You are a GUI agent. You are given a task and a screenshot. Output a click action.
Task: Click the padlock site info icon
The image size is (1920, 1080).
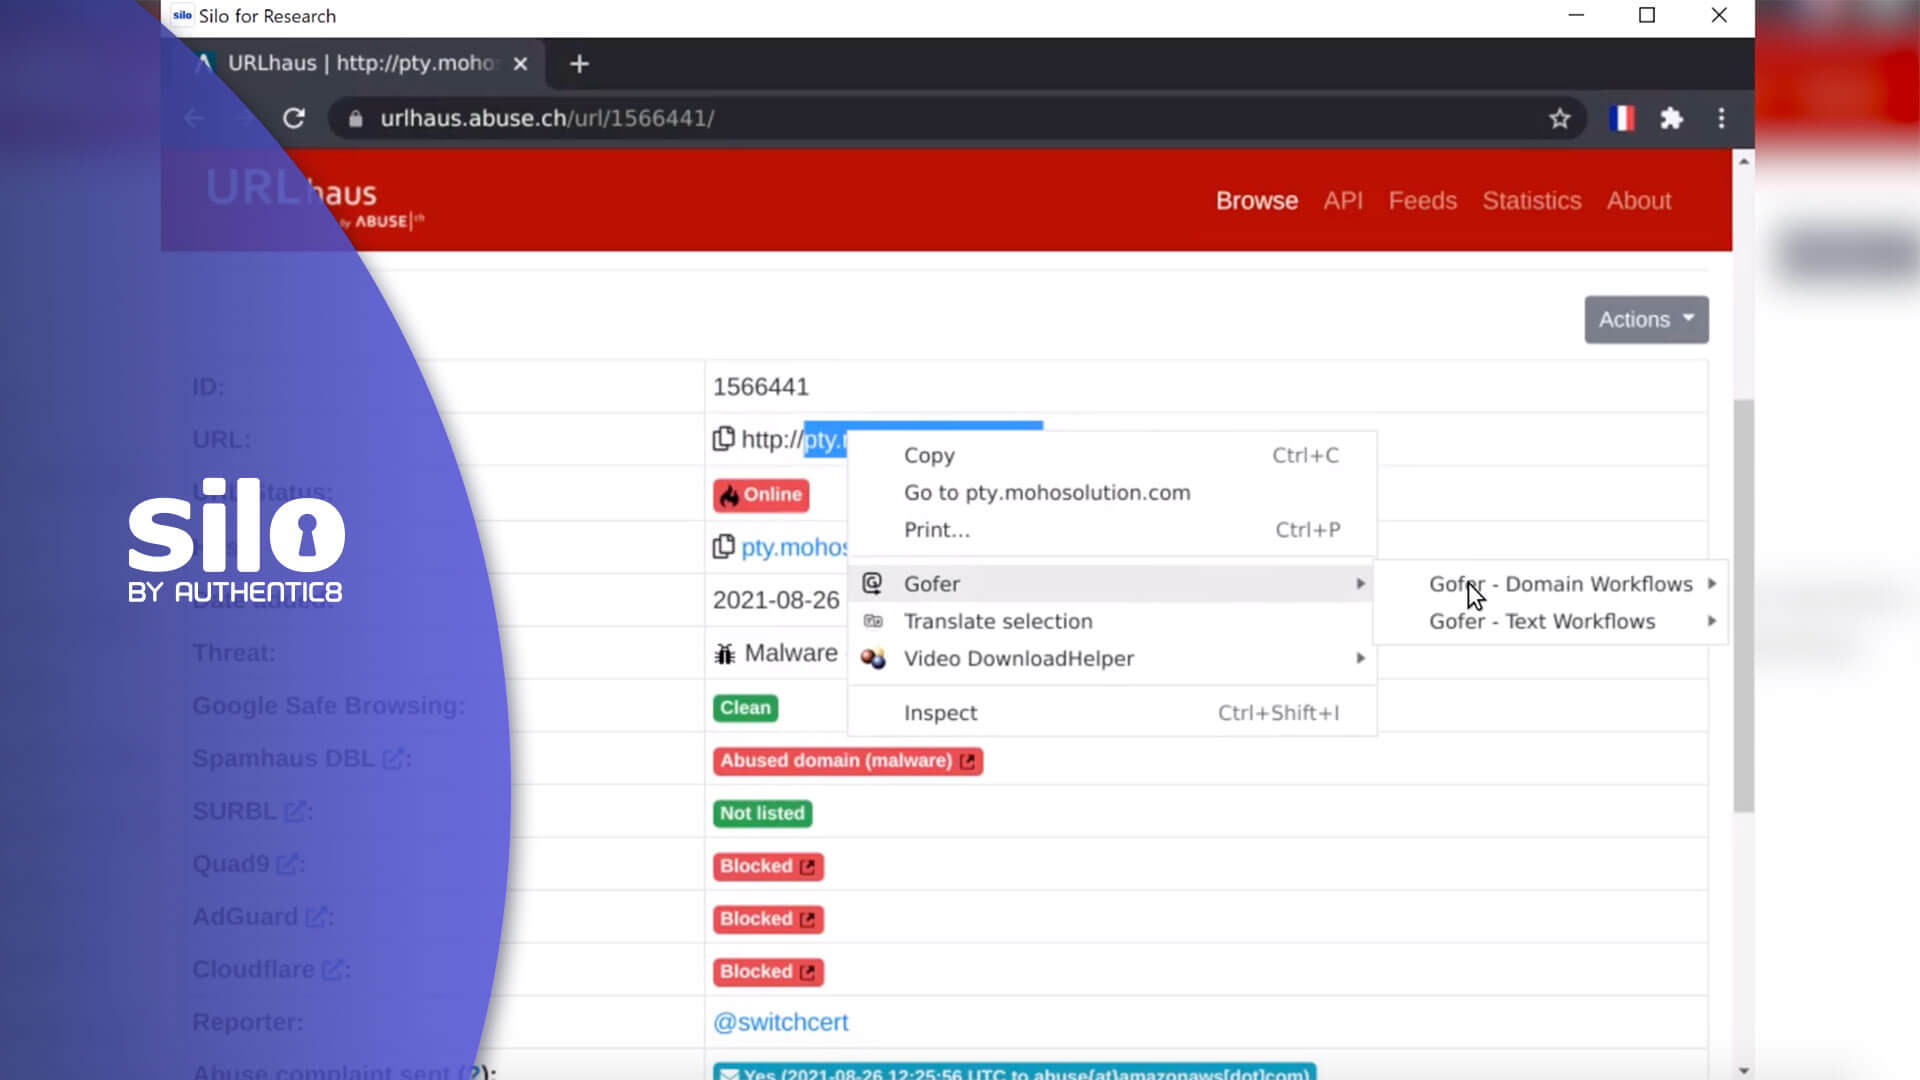(x=355, y=119)
